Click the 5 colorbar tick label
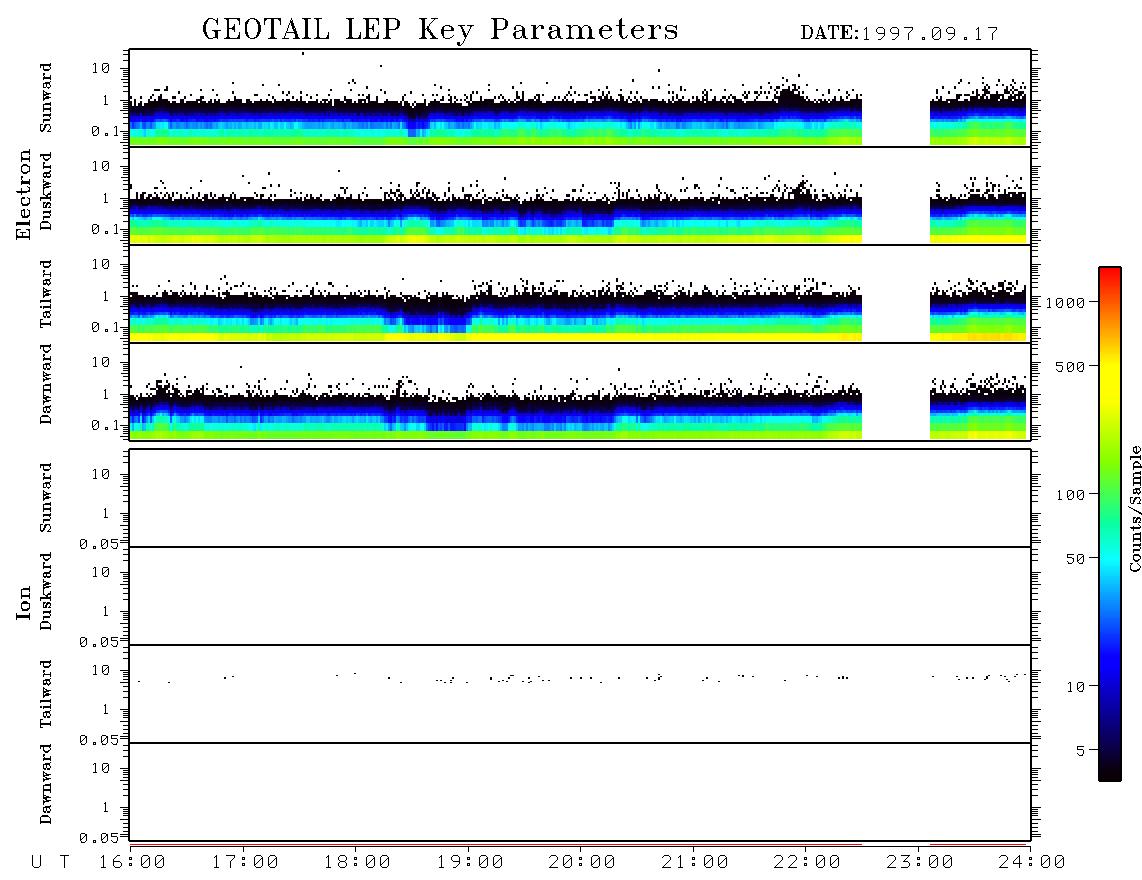Viewport: 1142px width, 880px height. coord(1080,750)
